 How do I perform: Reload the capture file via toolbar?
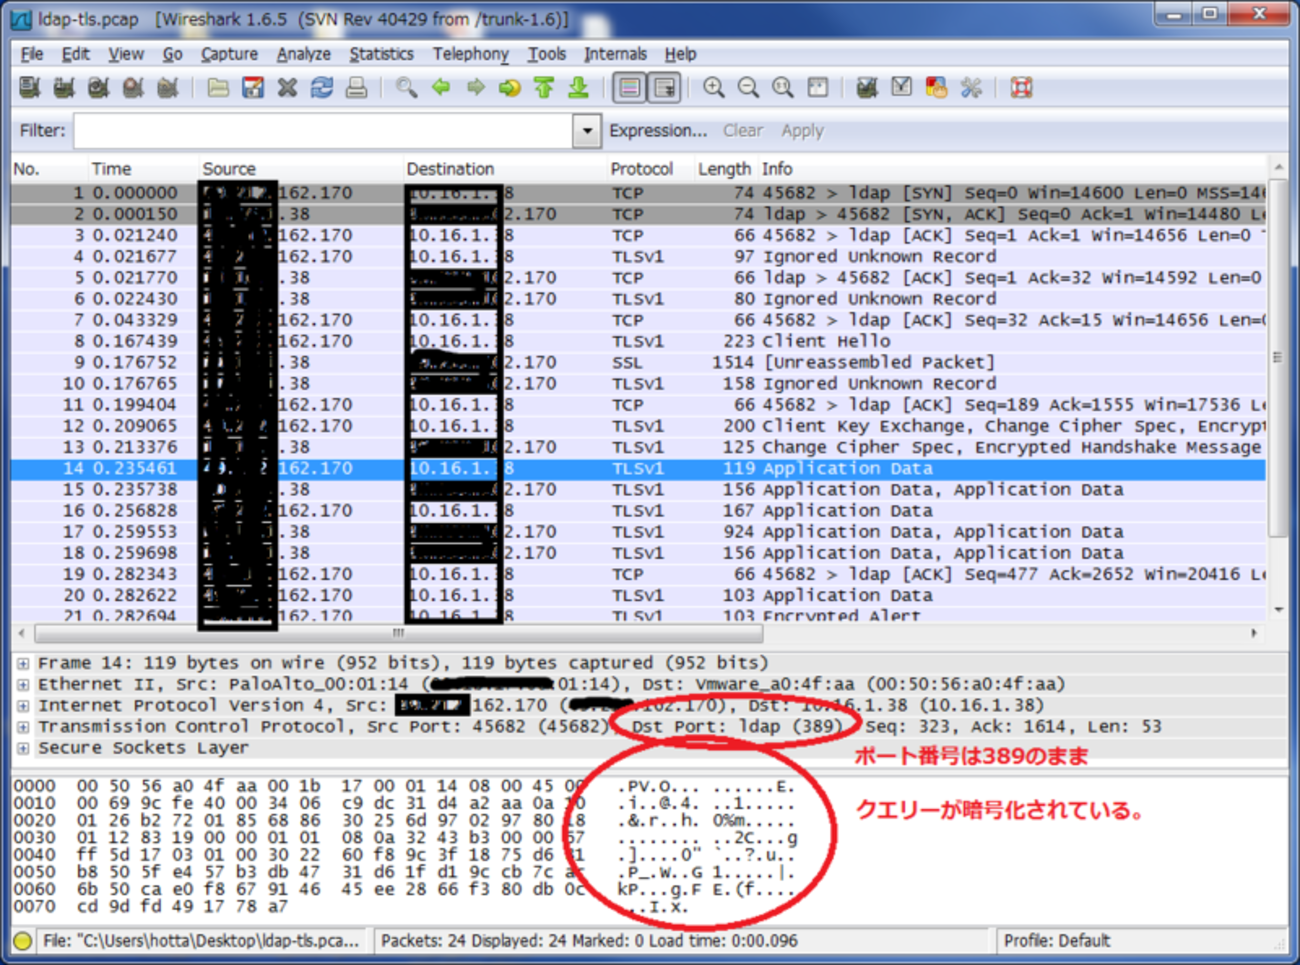pyautogui.click(x=322, y=88)
